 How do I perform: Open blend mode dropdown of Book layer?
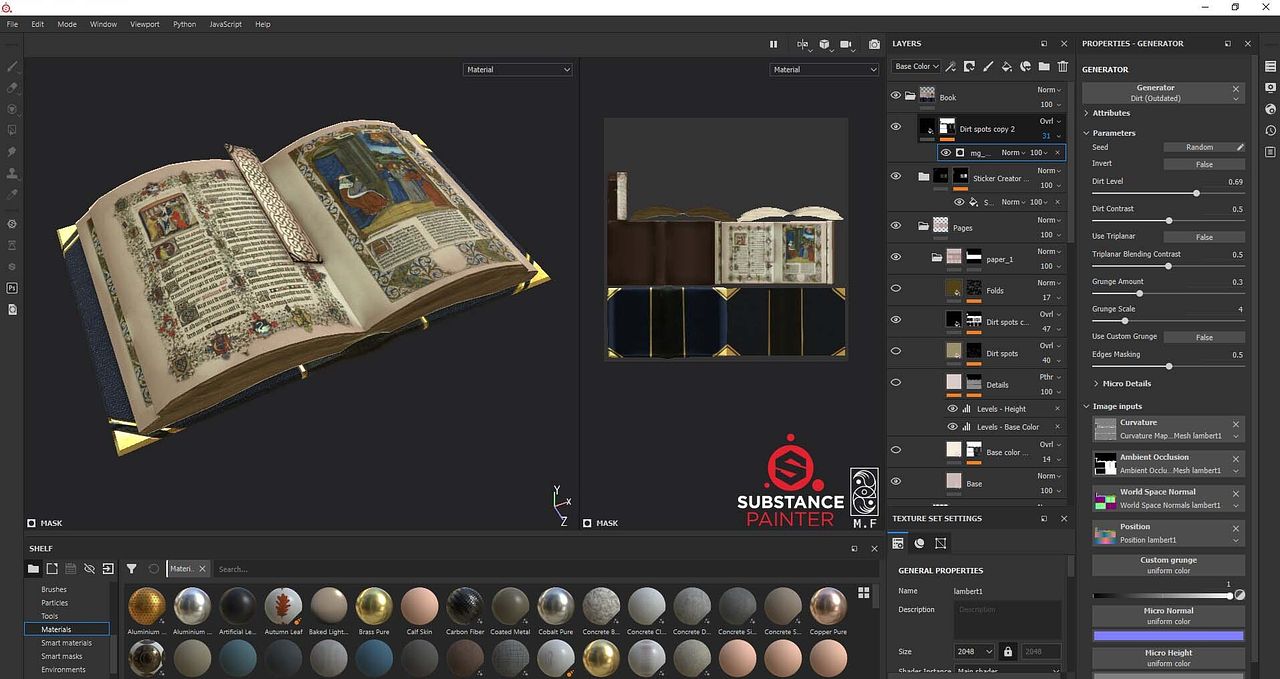point(1048,89)
